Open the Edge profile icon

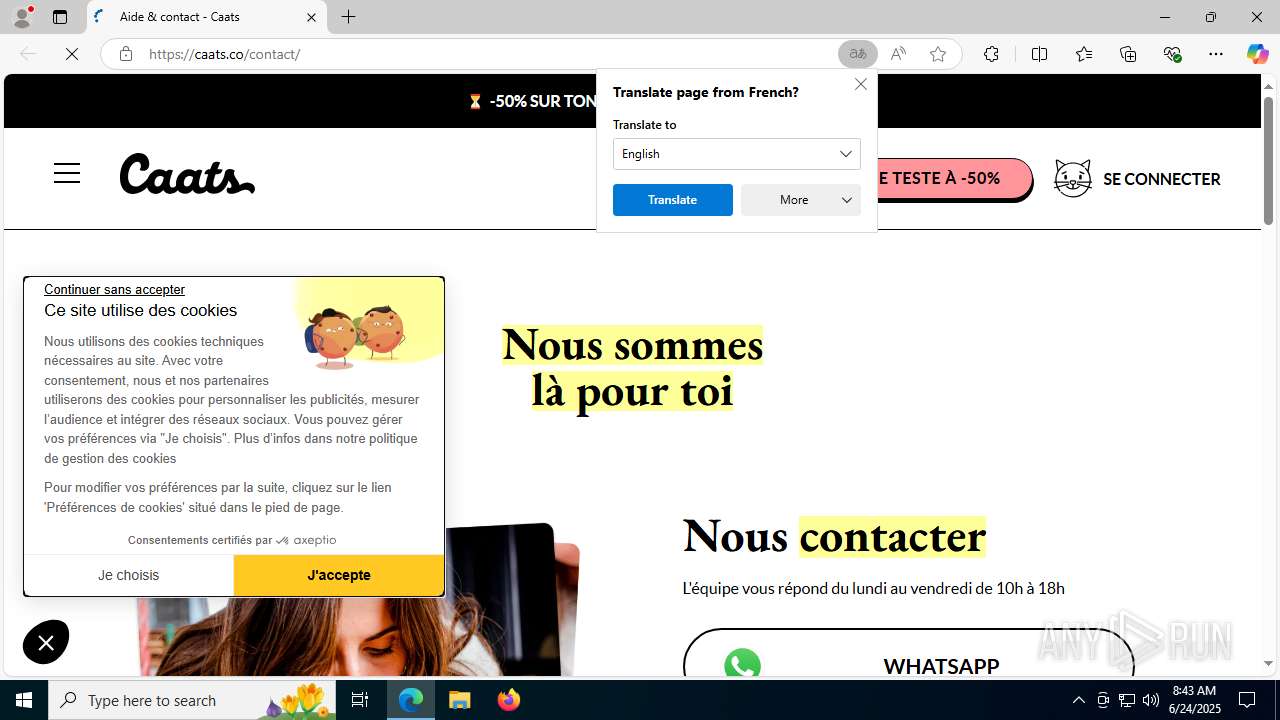(x=22, y=17)
